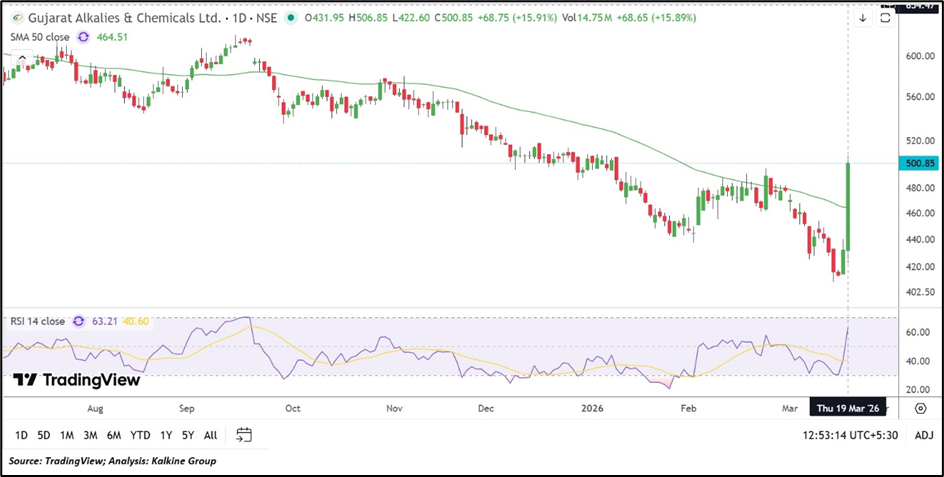Viewport: 944px width, 477px height.
Task: Click the TradingView logo
Action: [x=76, y=380]
